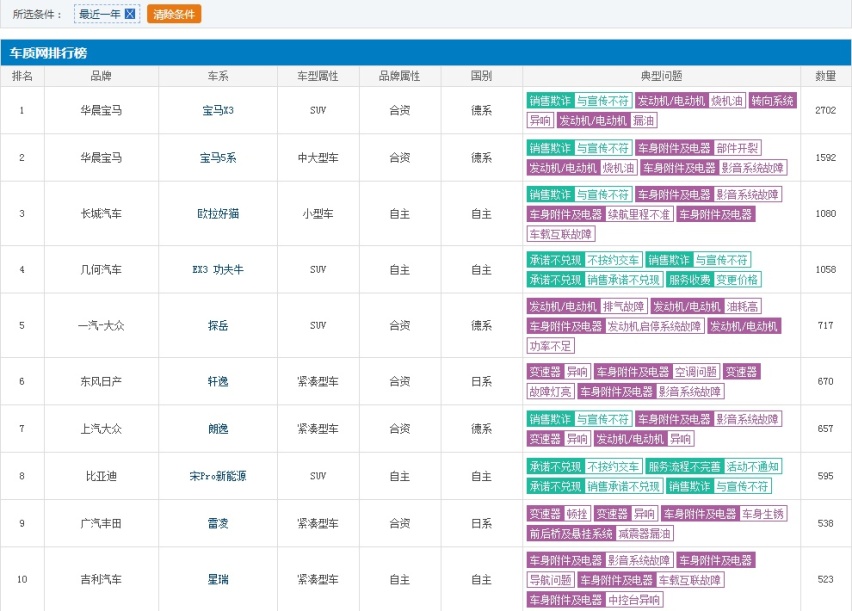This screenshot has height=611, width=852.
Task: Select the 比亚迪 brand cell
Action: pyautogui.click(x=101, y=476)
